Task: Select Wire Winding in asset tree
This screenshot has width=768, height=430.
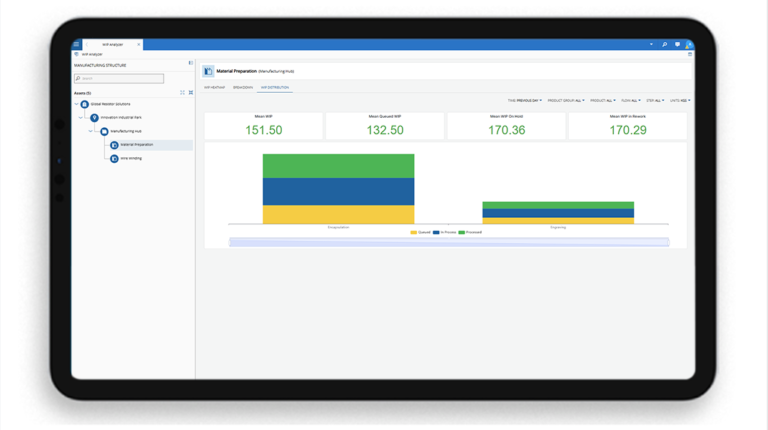Action: [131, 159]
